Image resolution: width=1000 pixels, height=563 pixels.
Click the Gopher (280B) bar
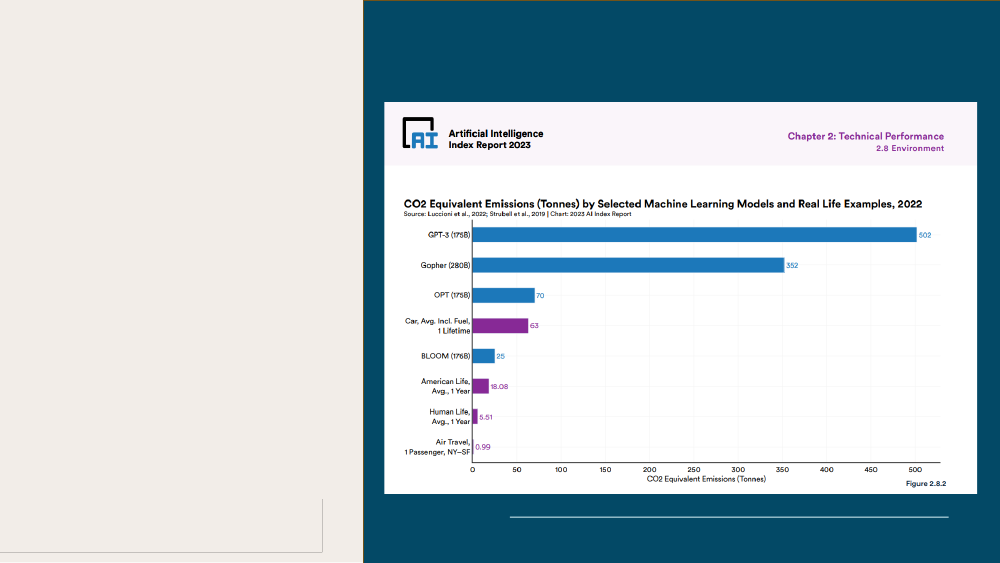tap(628, 265)
